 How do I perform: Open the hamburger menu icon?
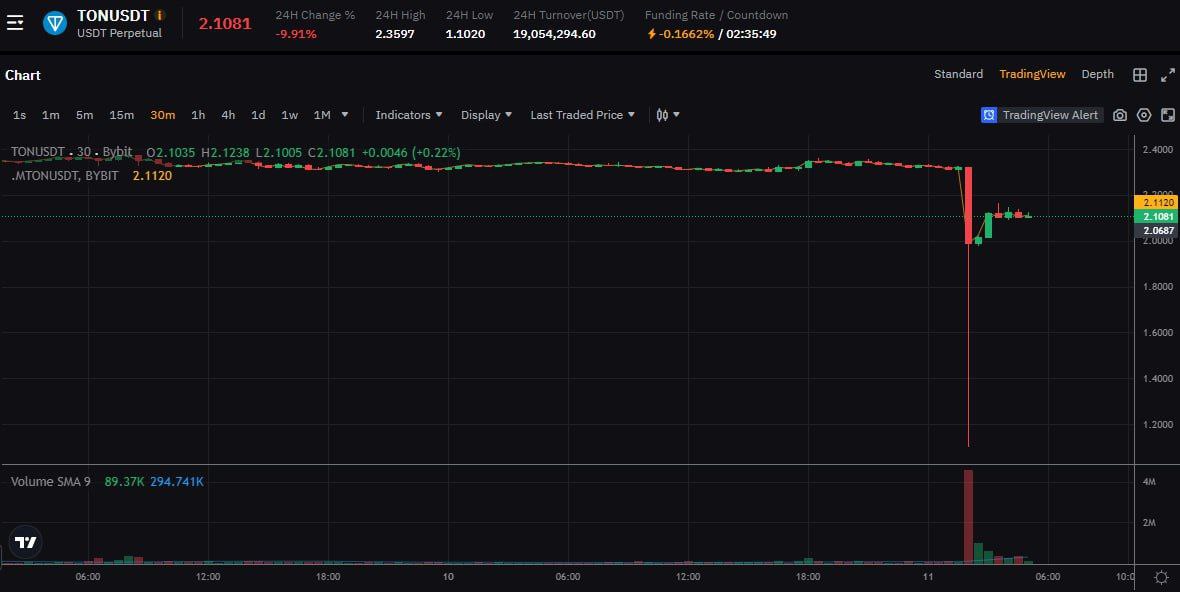tap(14, 22)
